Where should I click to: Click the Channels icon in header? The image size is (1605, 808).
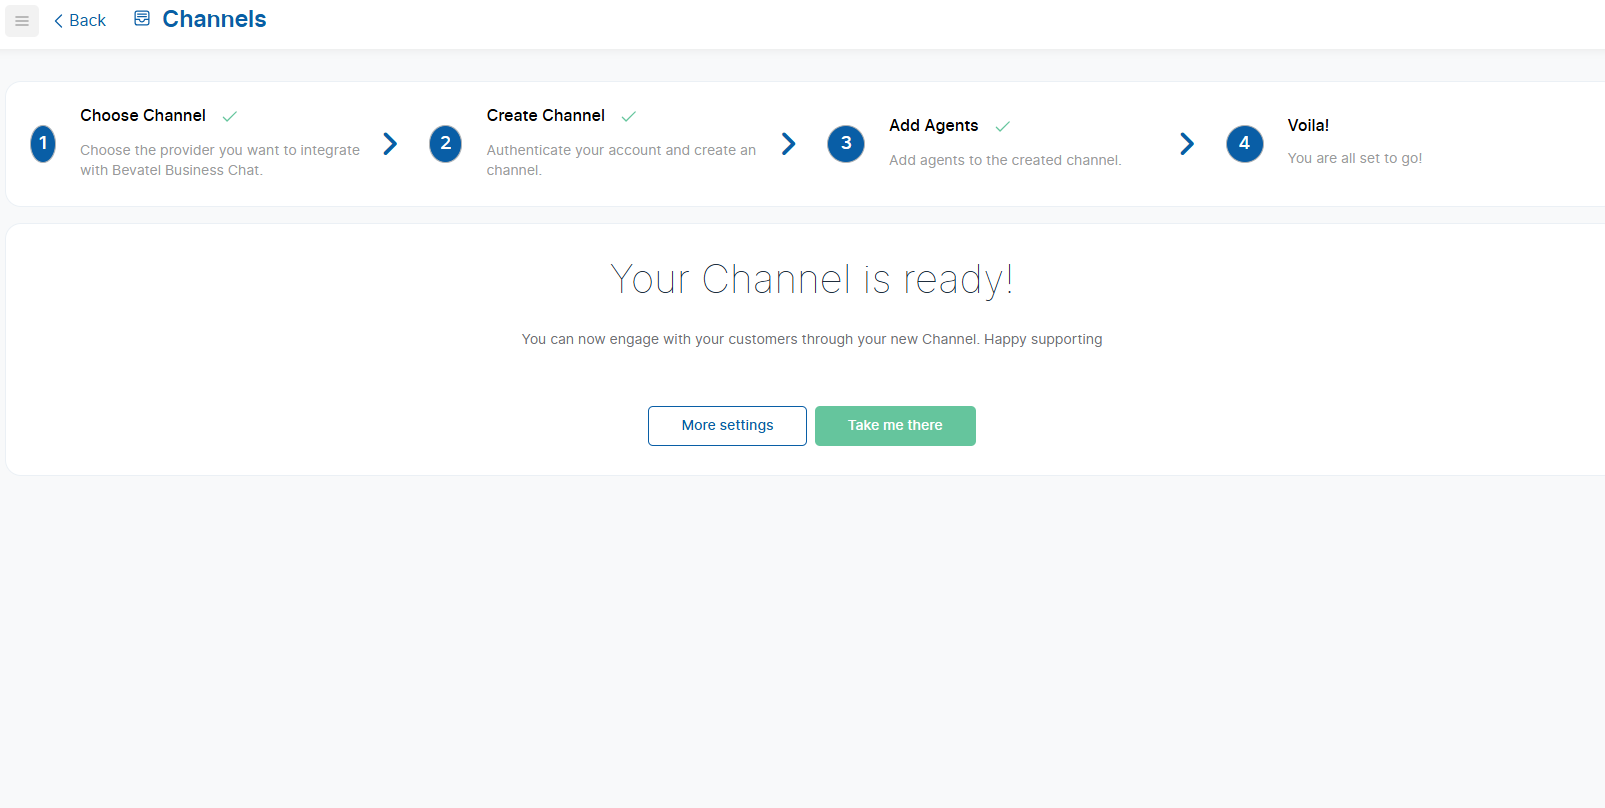point(142,19)
